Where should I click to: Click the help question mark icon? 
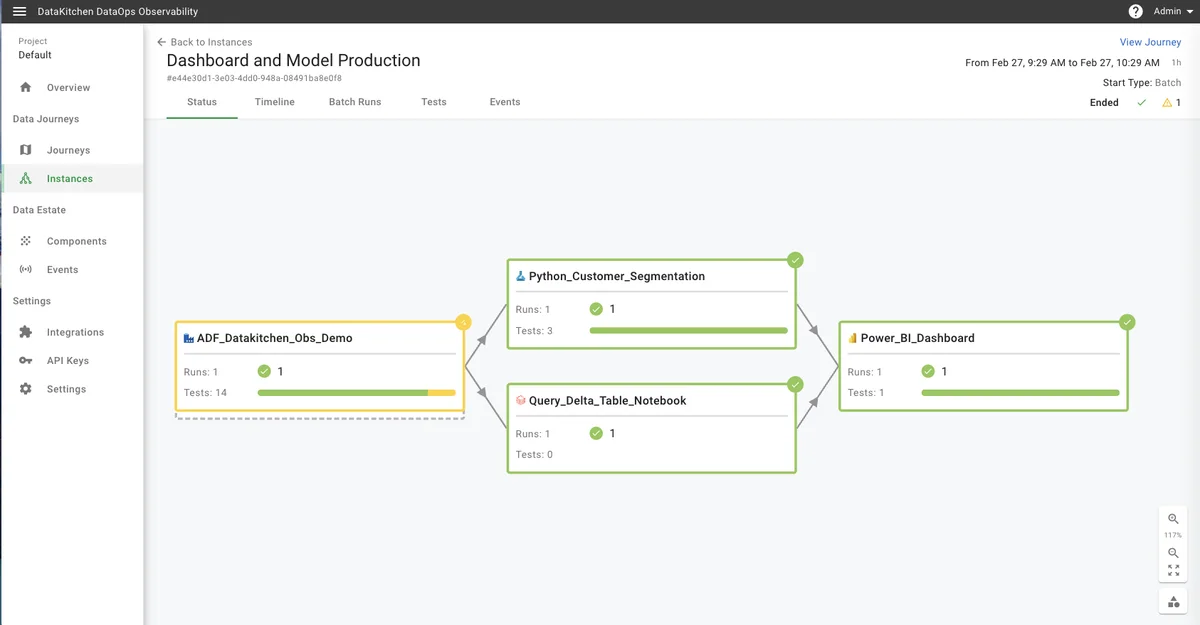pyautogui.click(x=1135, y=12)
